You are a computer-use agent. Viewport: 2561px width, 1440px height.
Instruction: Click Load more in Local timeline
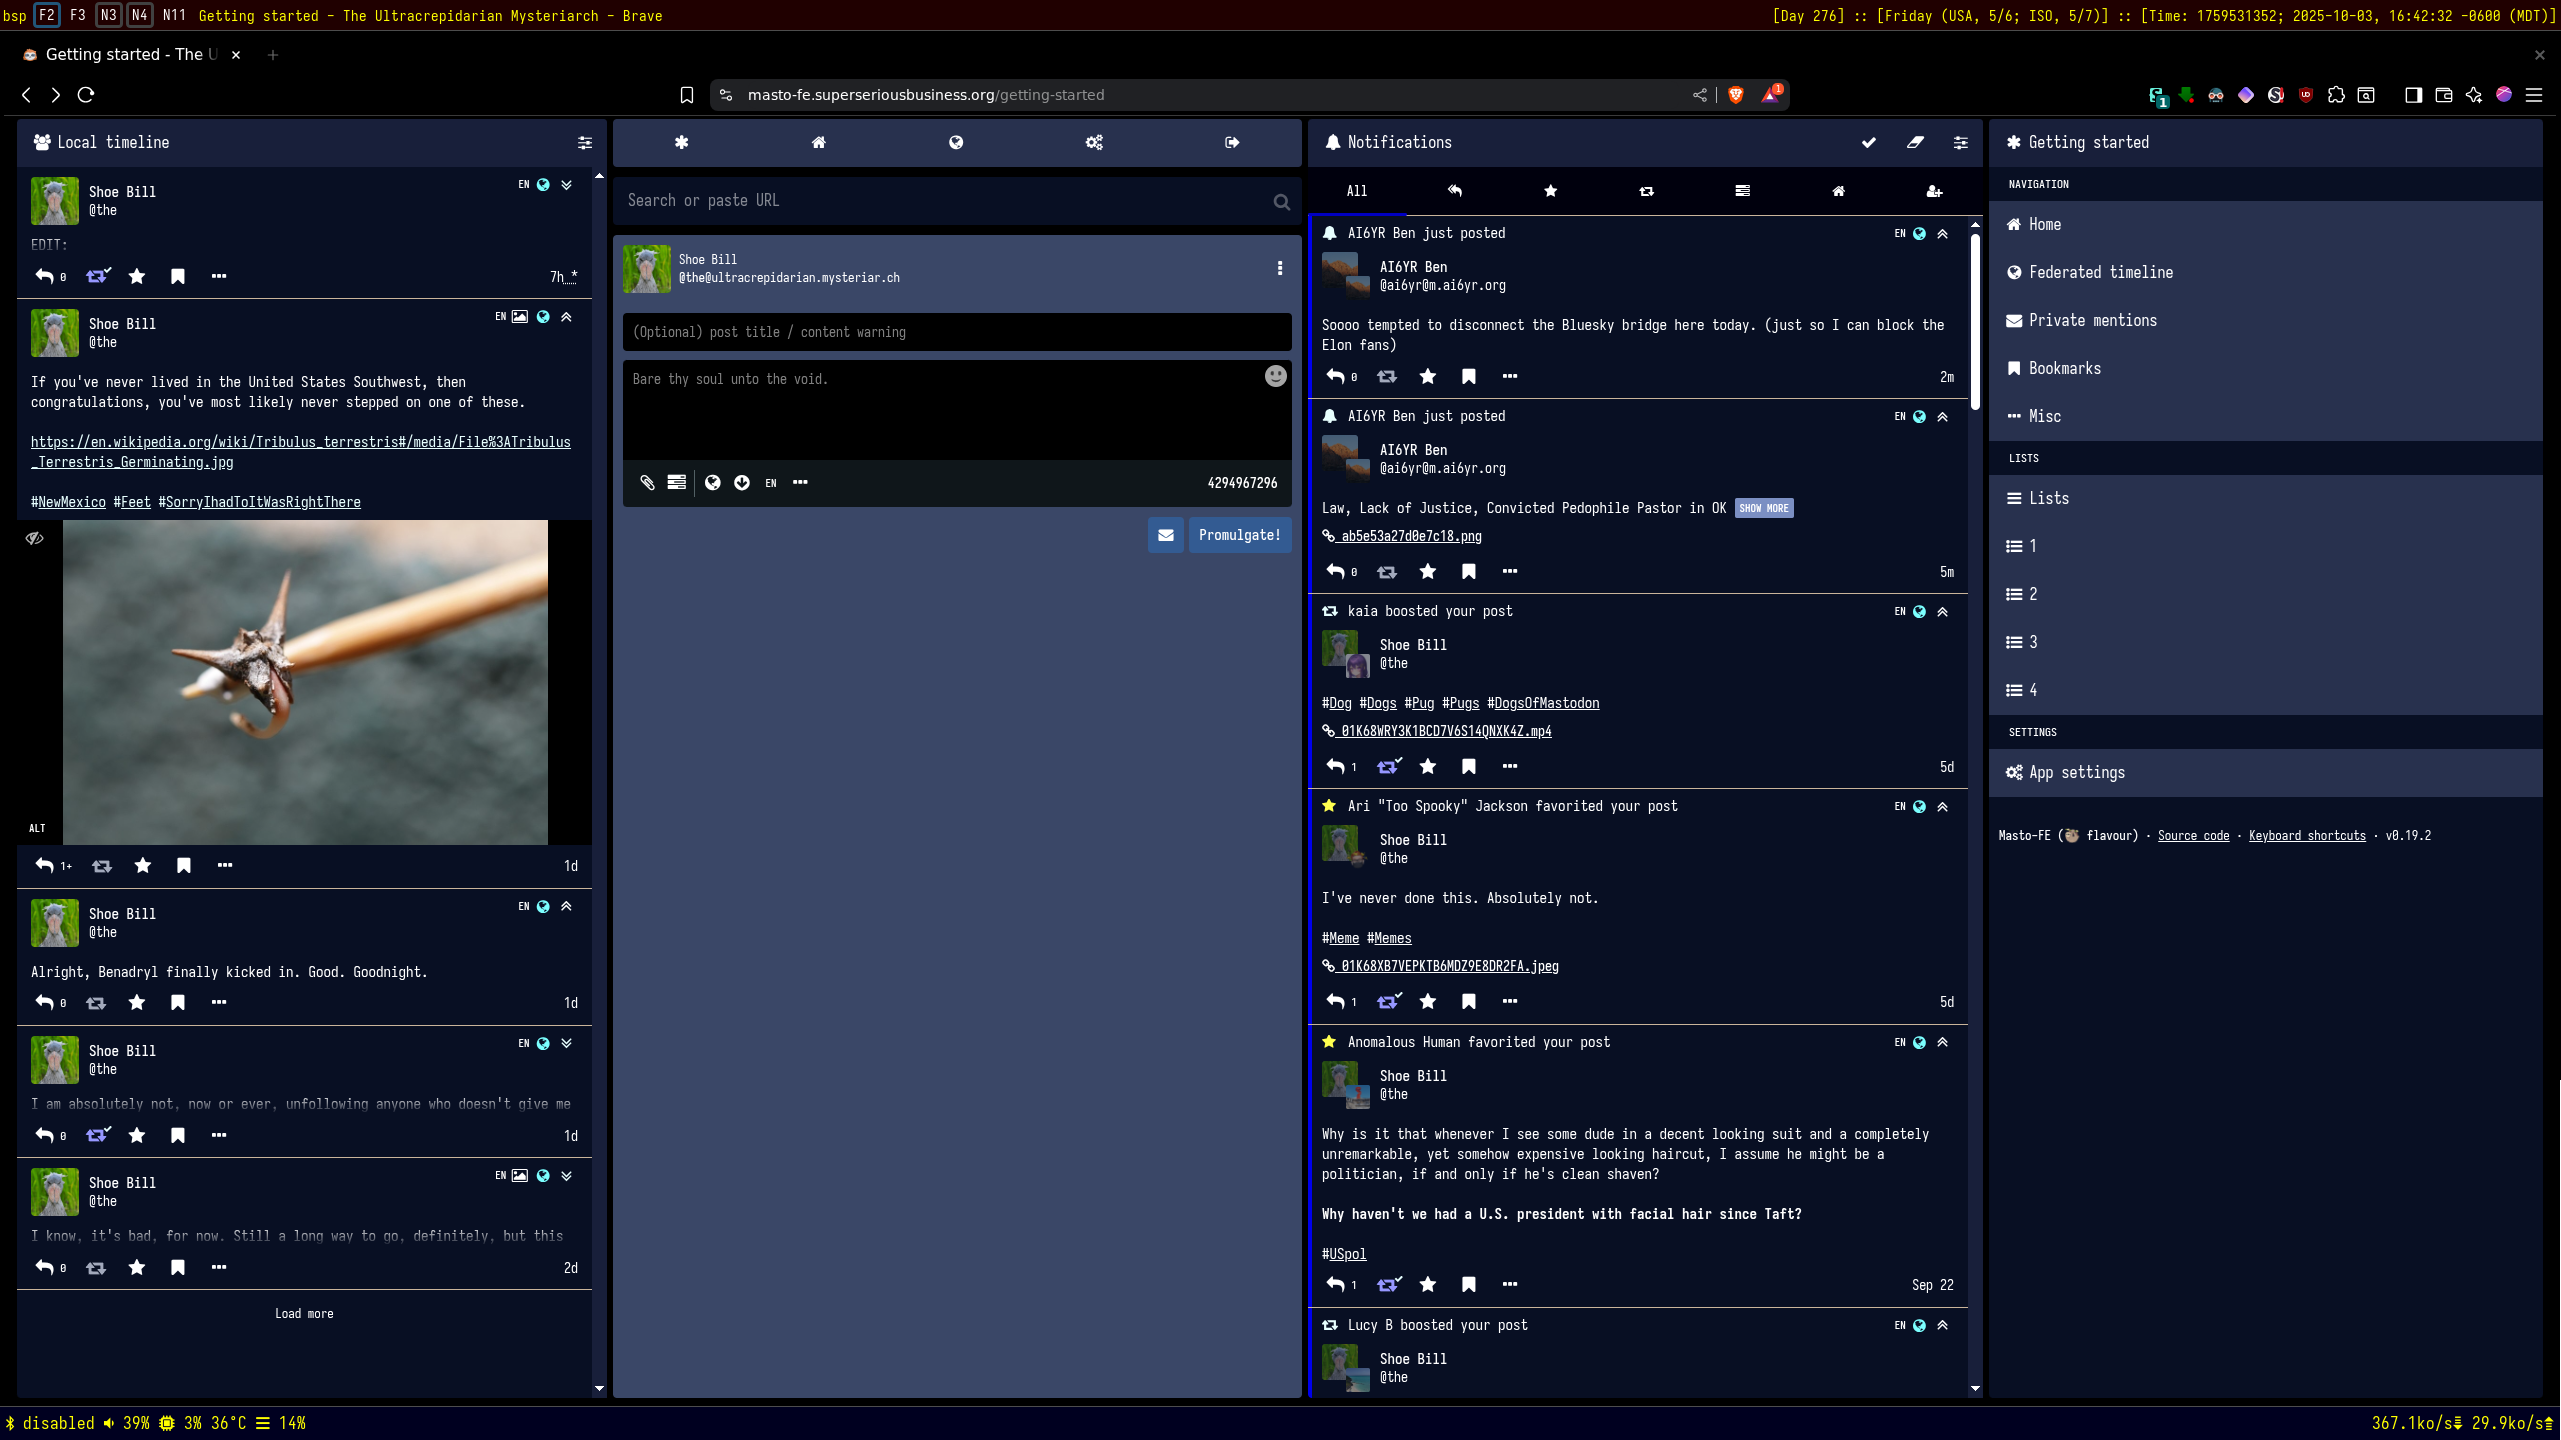(304, 1314)
